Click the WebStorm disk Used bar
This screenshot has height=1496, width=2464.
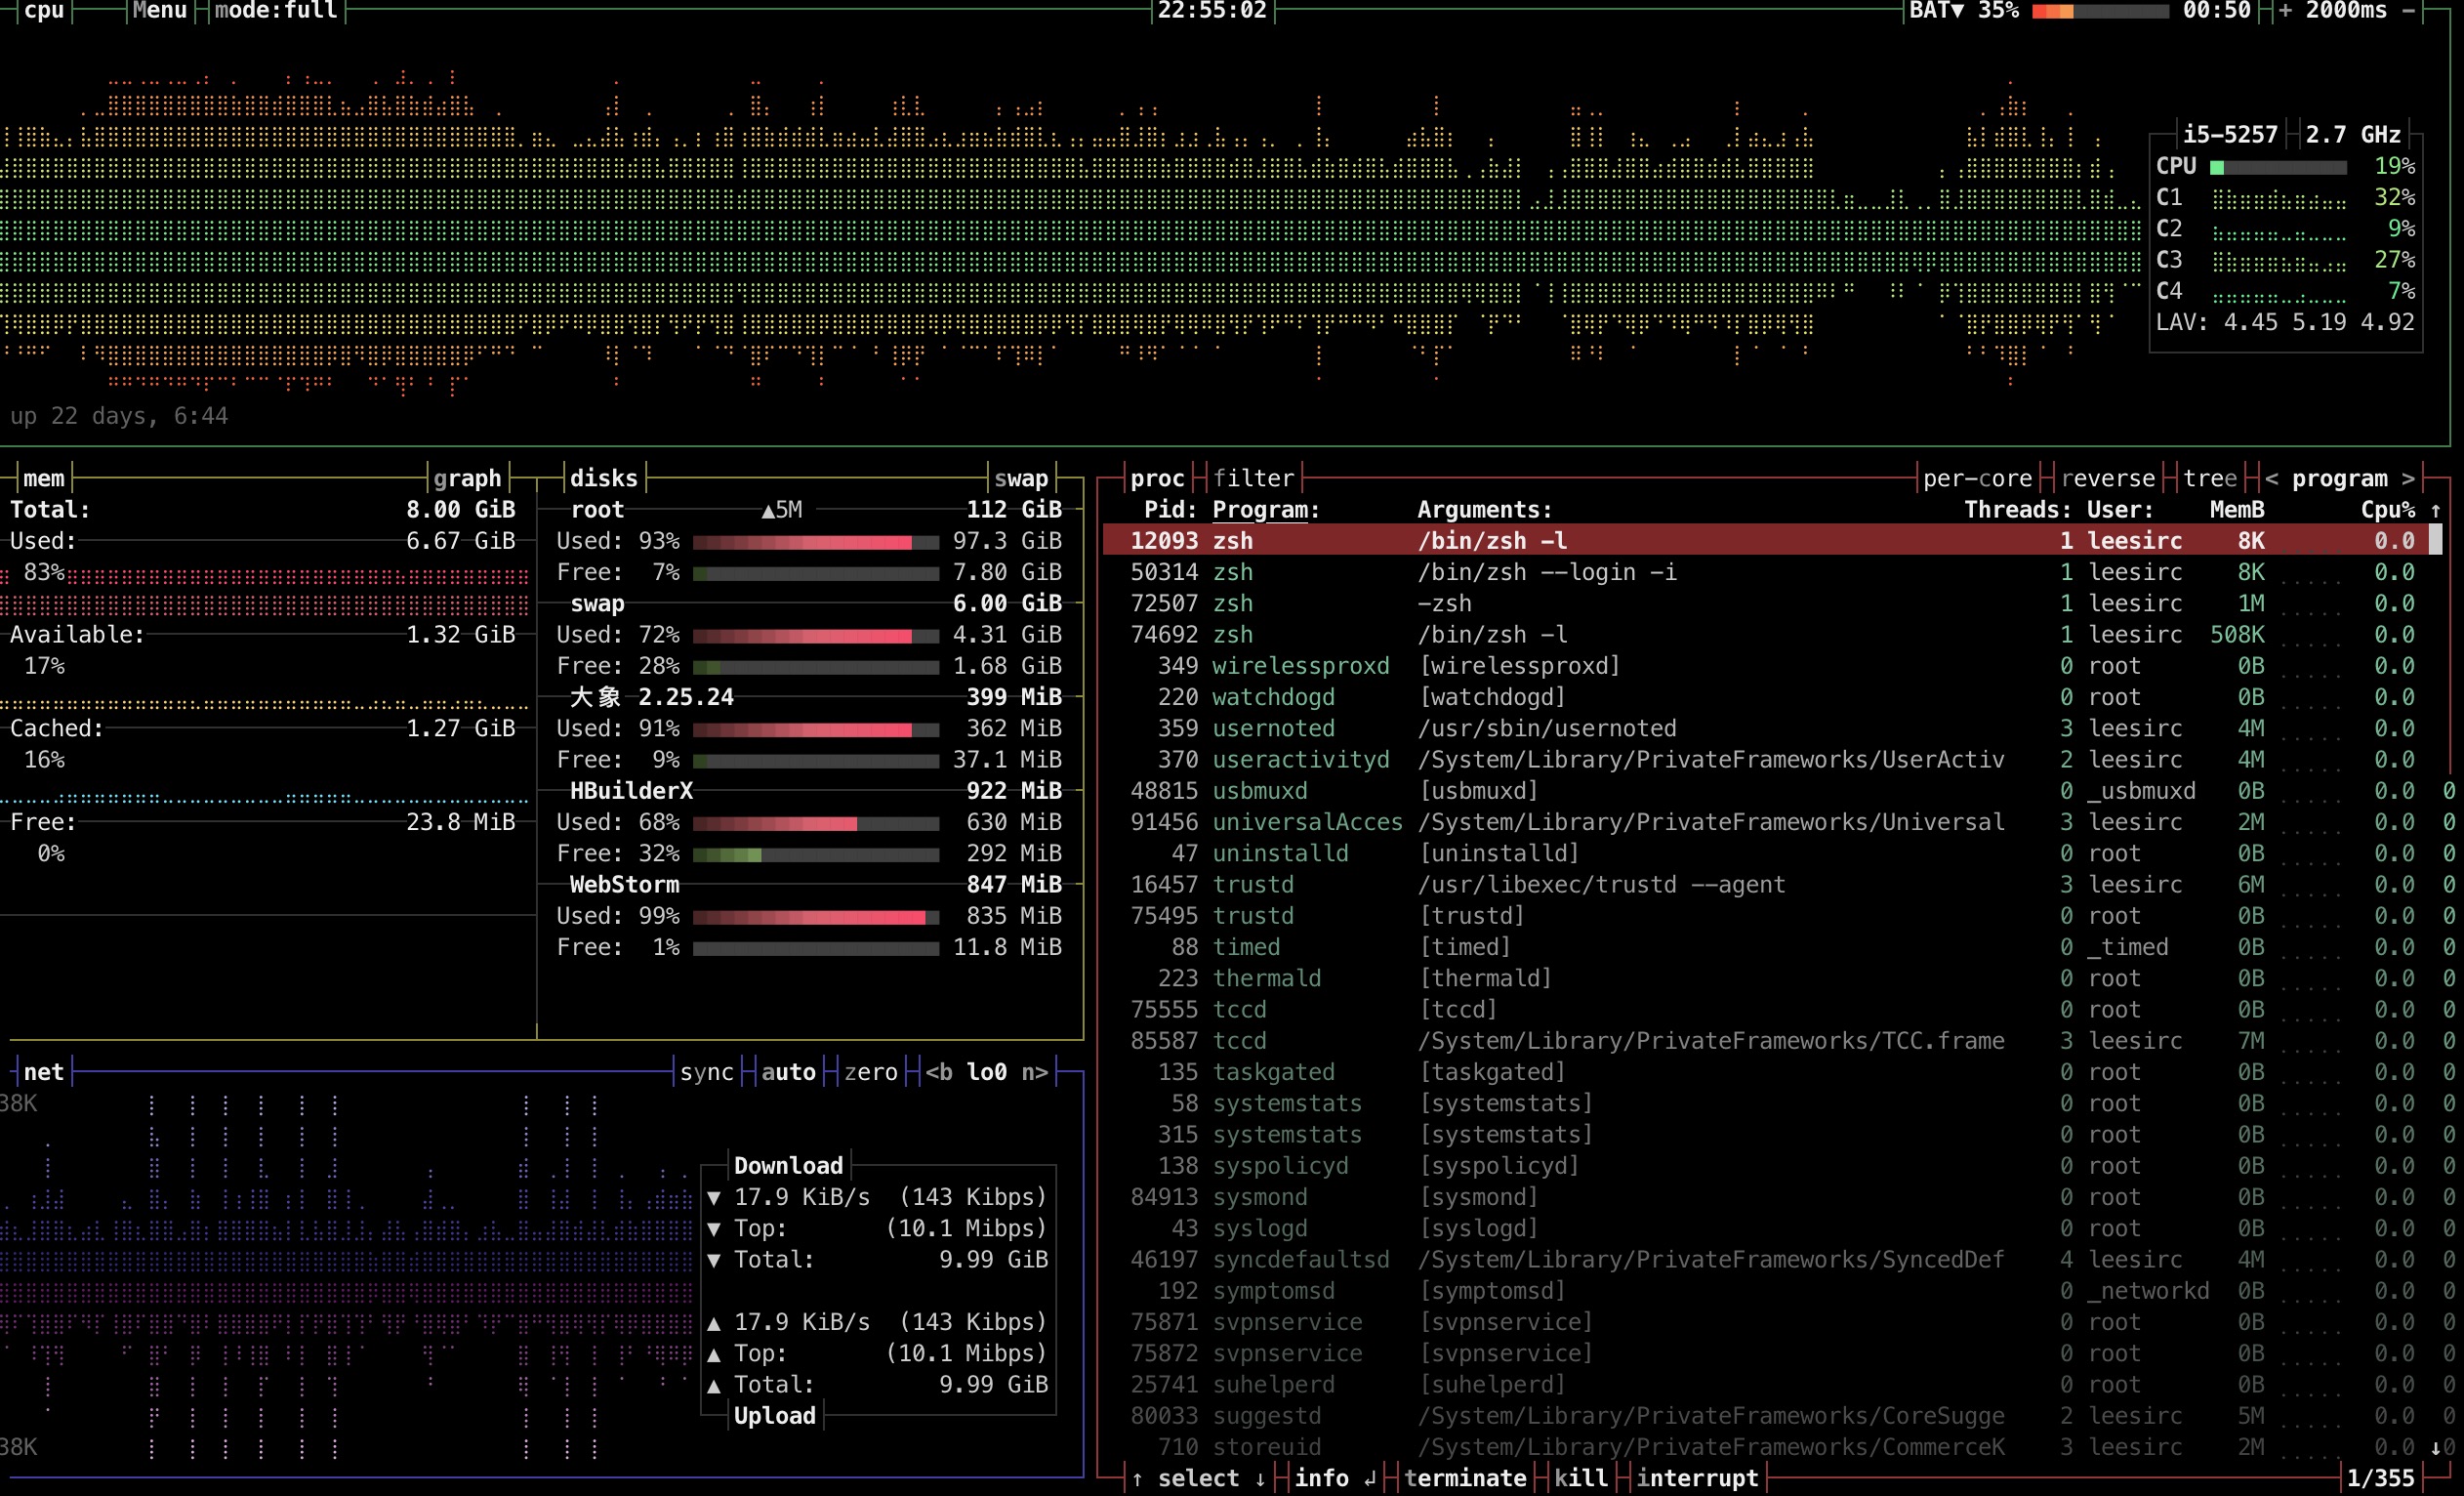(815, 917)
